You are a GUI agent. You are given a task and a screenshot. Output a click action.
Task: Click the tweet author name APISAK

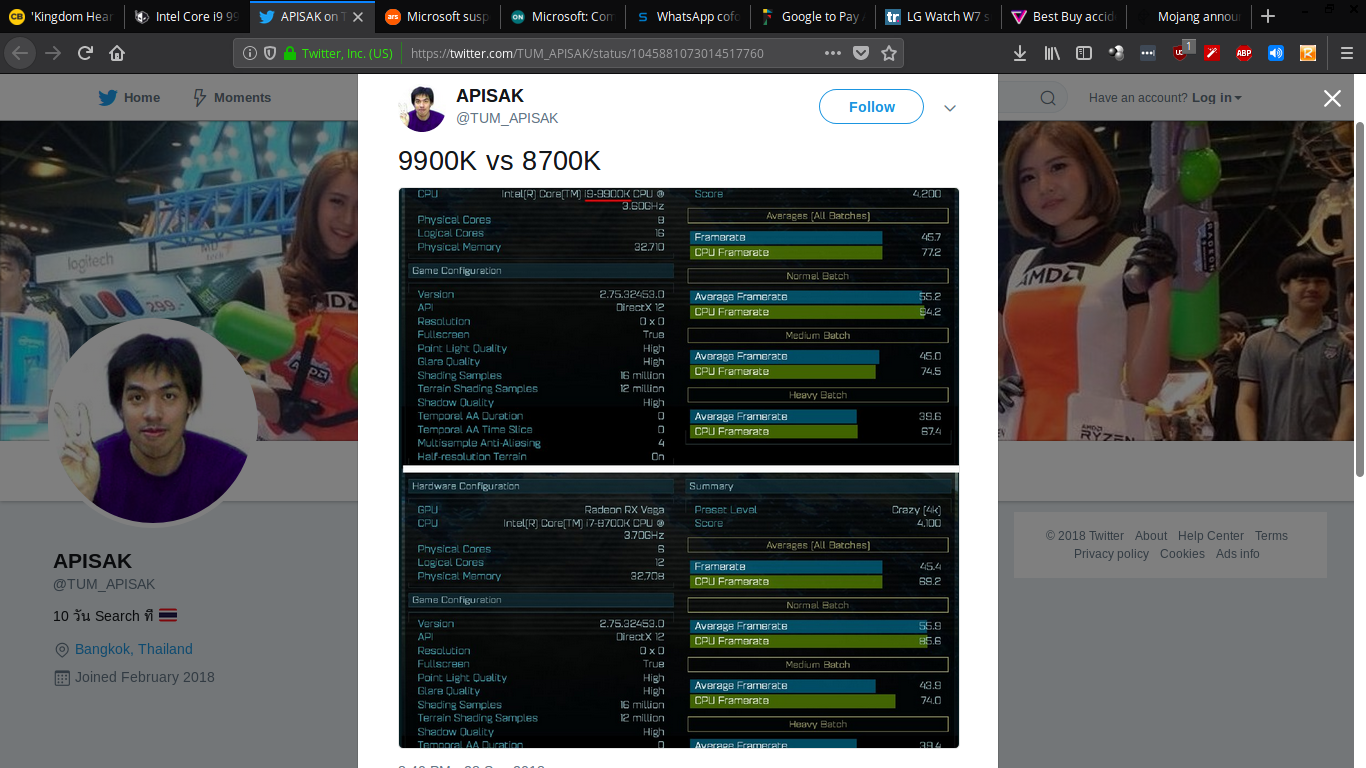pos(490,96)
